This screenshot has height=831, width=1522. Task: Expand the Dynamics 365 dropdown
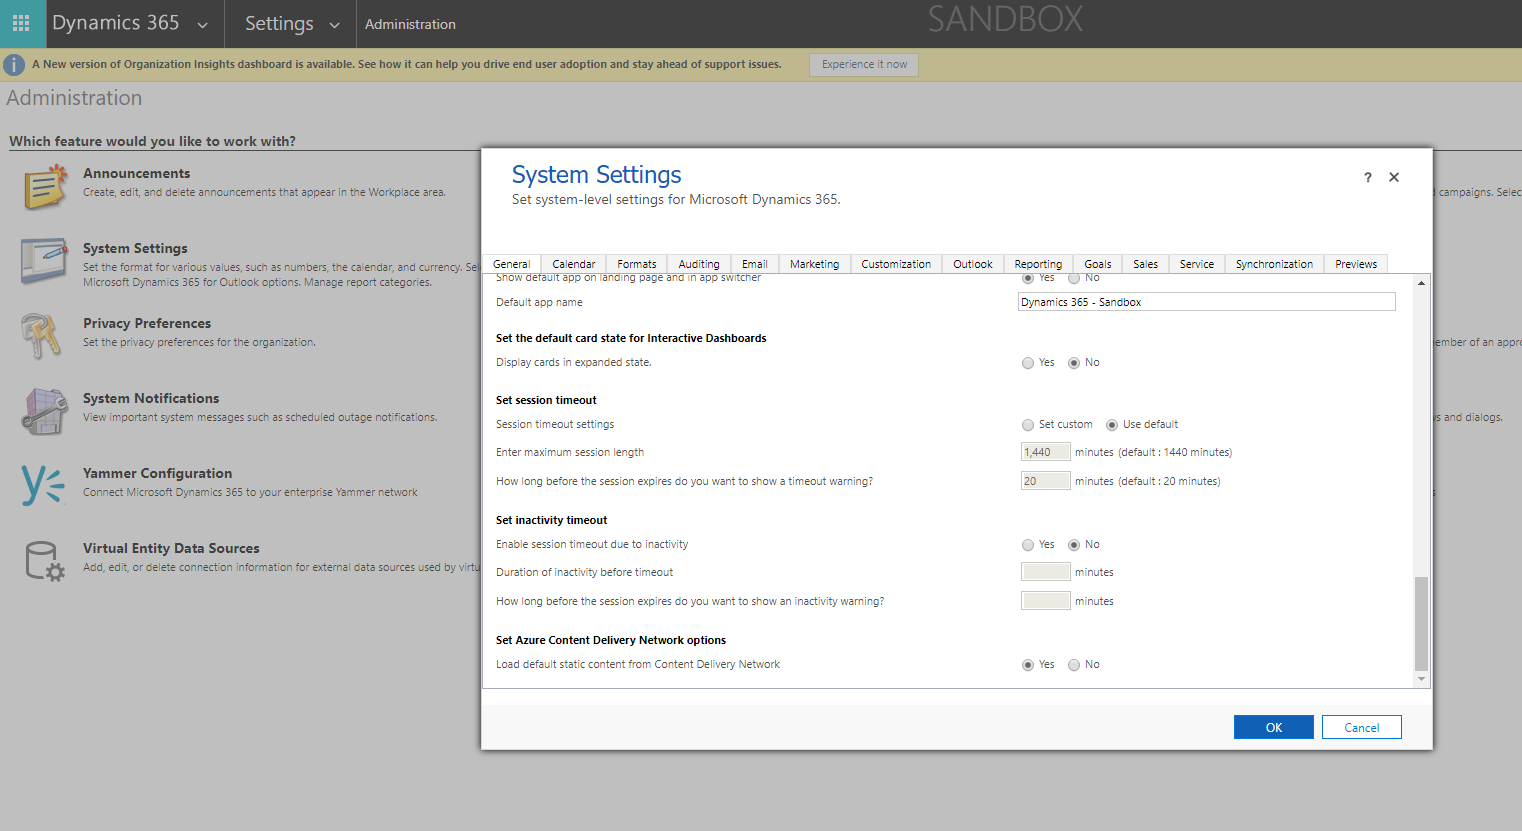pyautogui.click(x=203, y=25)
